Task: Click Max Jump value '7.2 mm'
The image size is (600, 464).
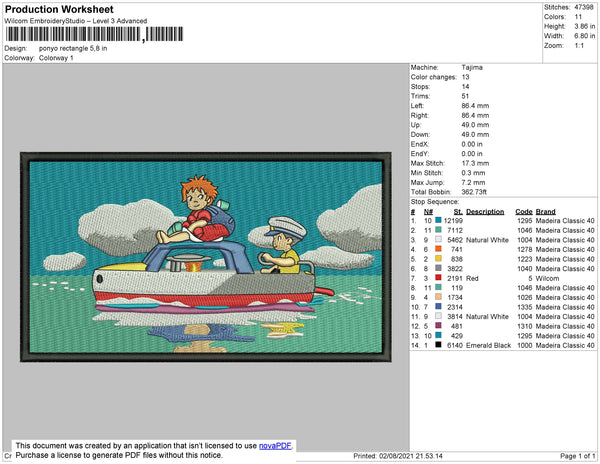Action: coord(473,182)
